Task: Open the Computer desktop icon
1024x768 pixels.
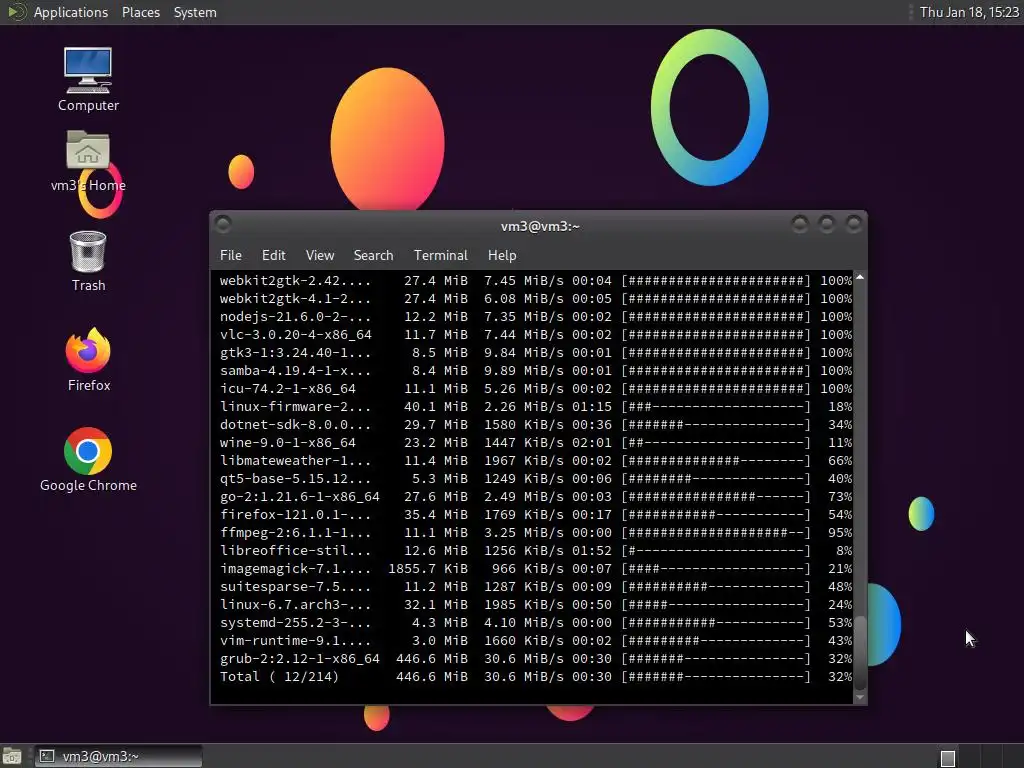Action: [x=88, y=79]
